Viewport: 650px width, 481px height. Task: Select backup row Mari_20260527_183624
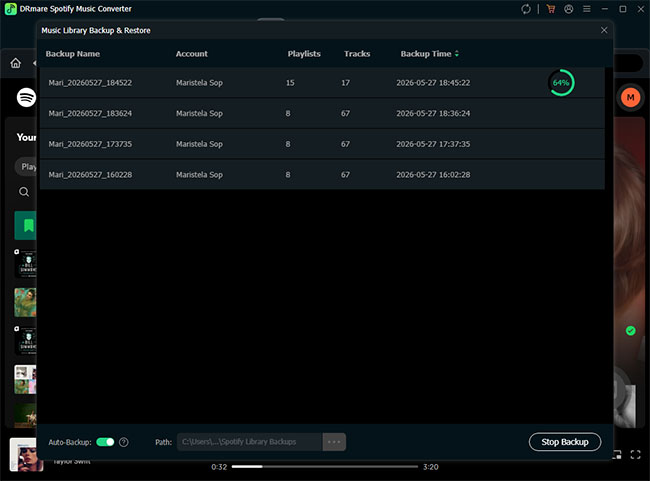point(322,113)
